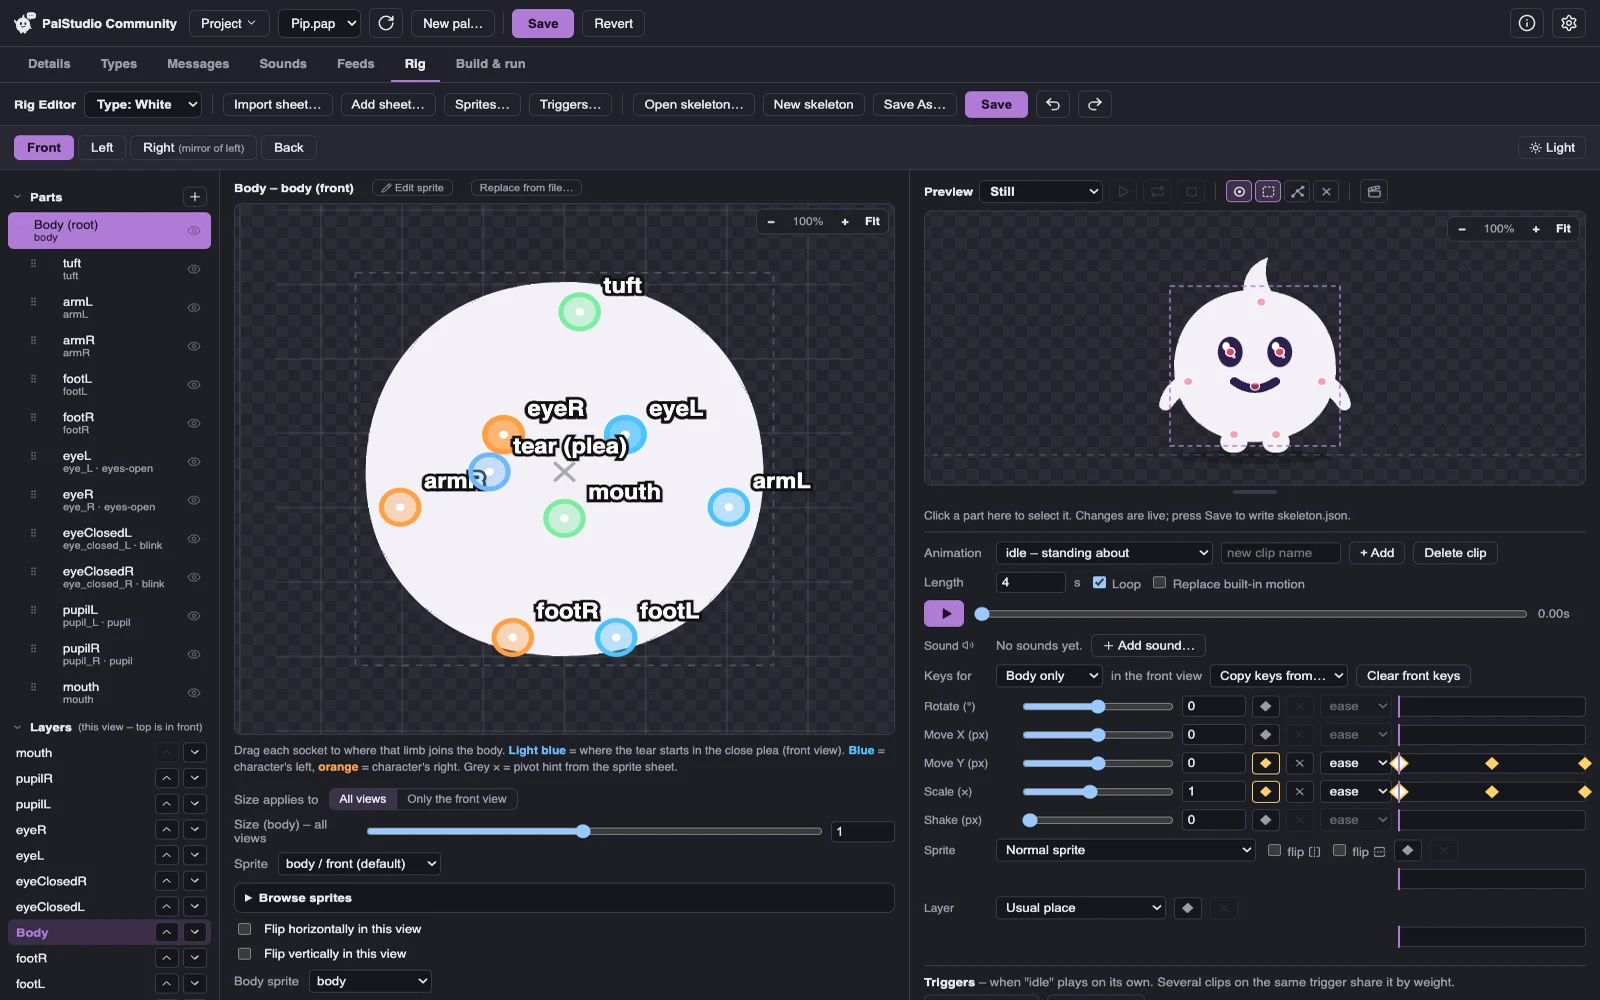Click the animation timeline scrubber handle
This screenshot has width=1600, height=1000.
982,614
